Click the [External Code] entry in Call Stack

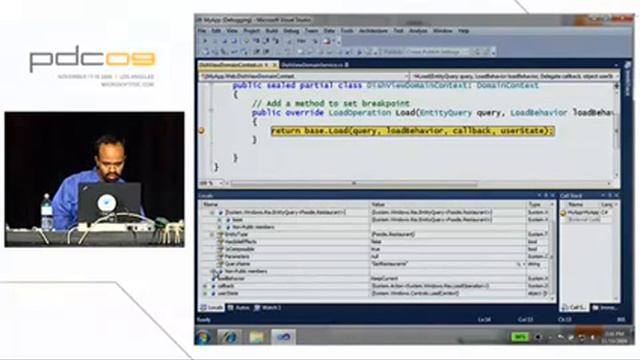584,220
